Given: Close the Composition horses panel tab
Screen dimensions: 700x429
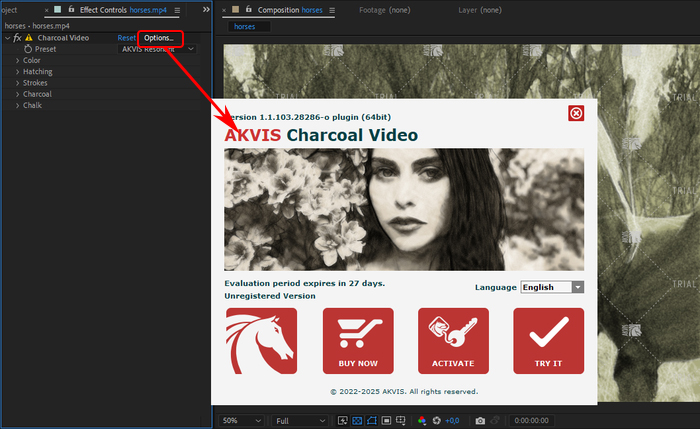Looking at the screenshot, I should (x=224, y=10).
